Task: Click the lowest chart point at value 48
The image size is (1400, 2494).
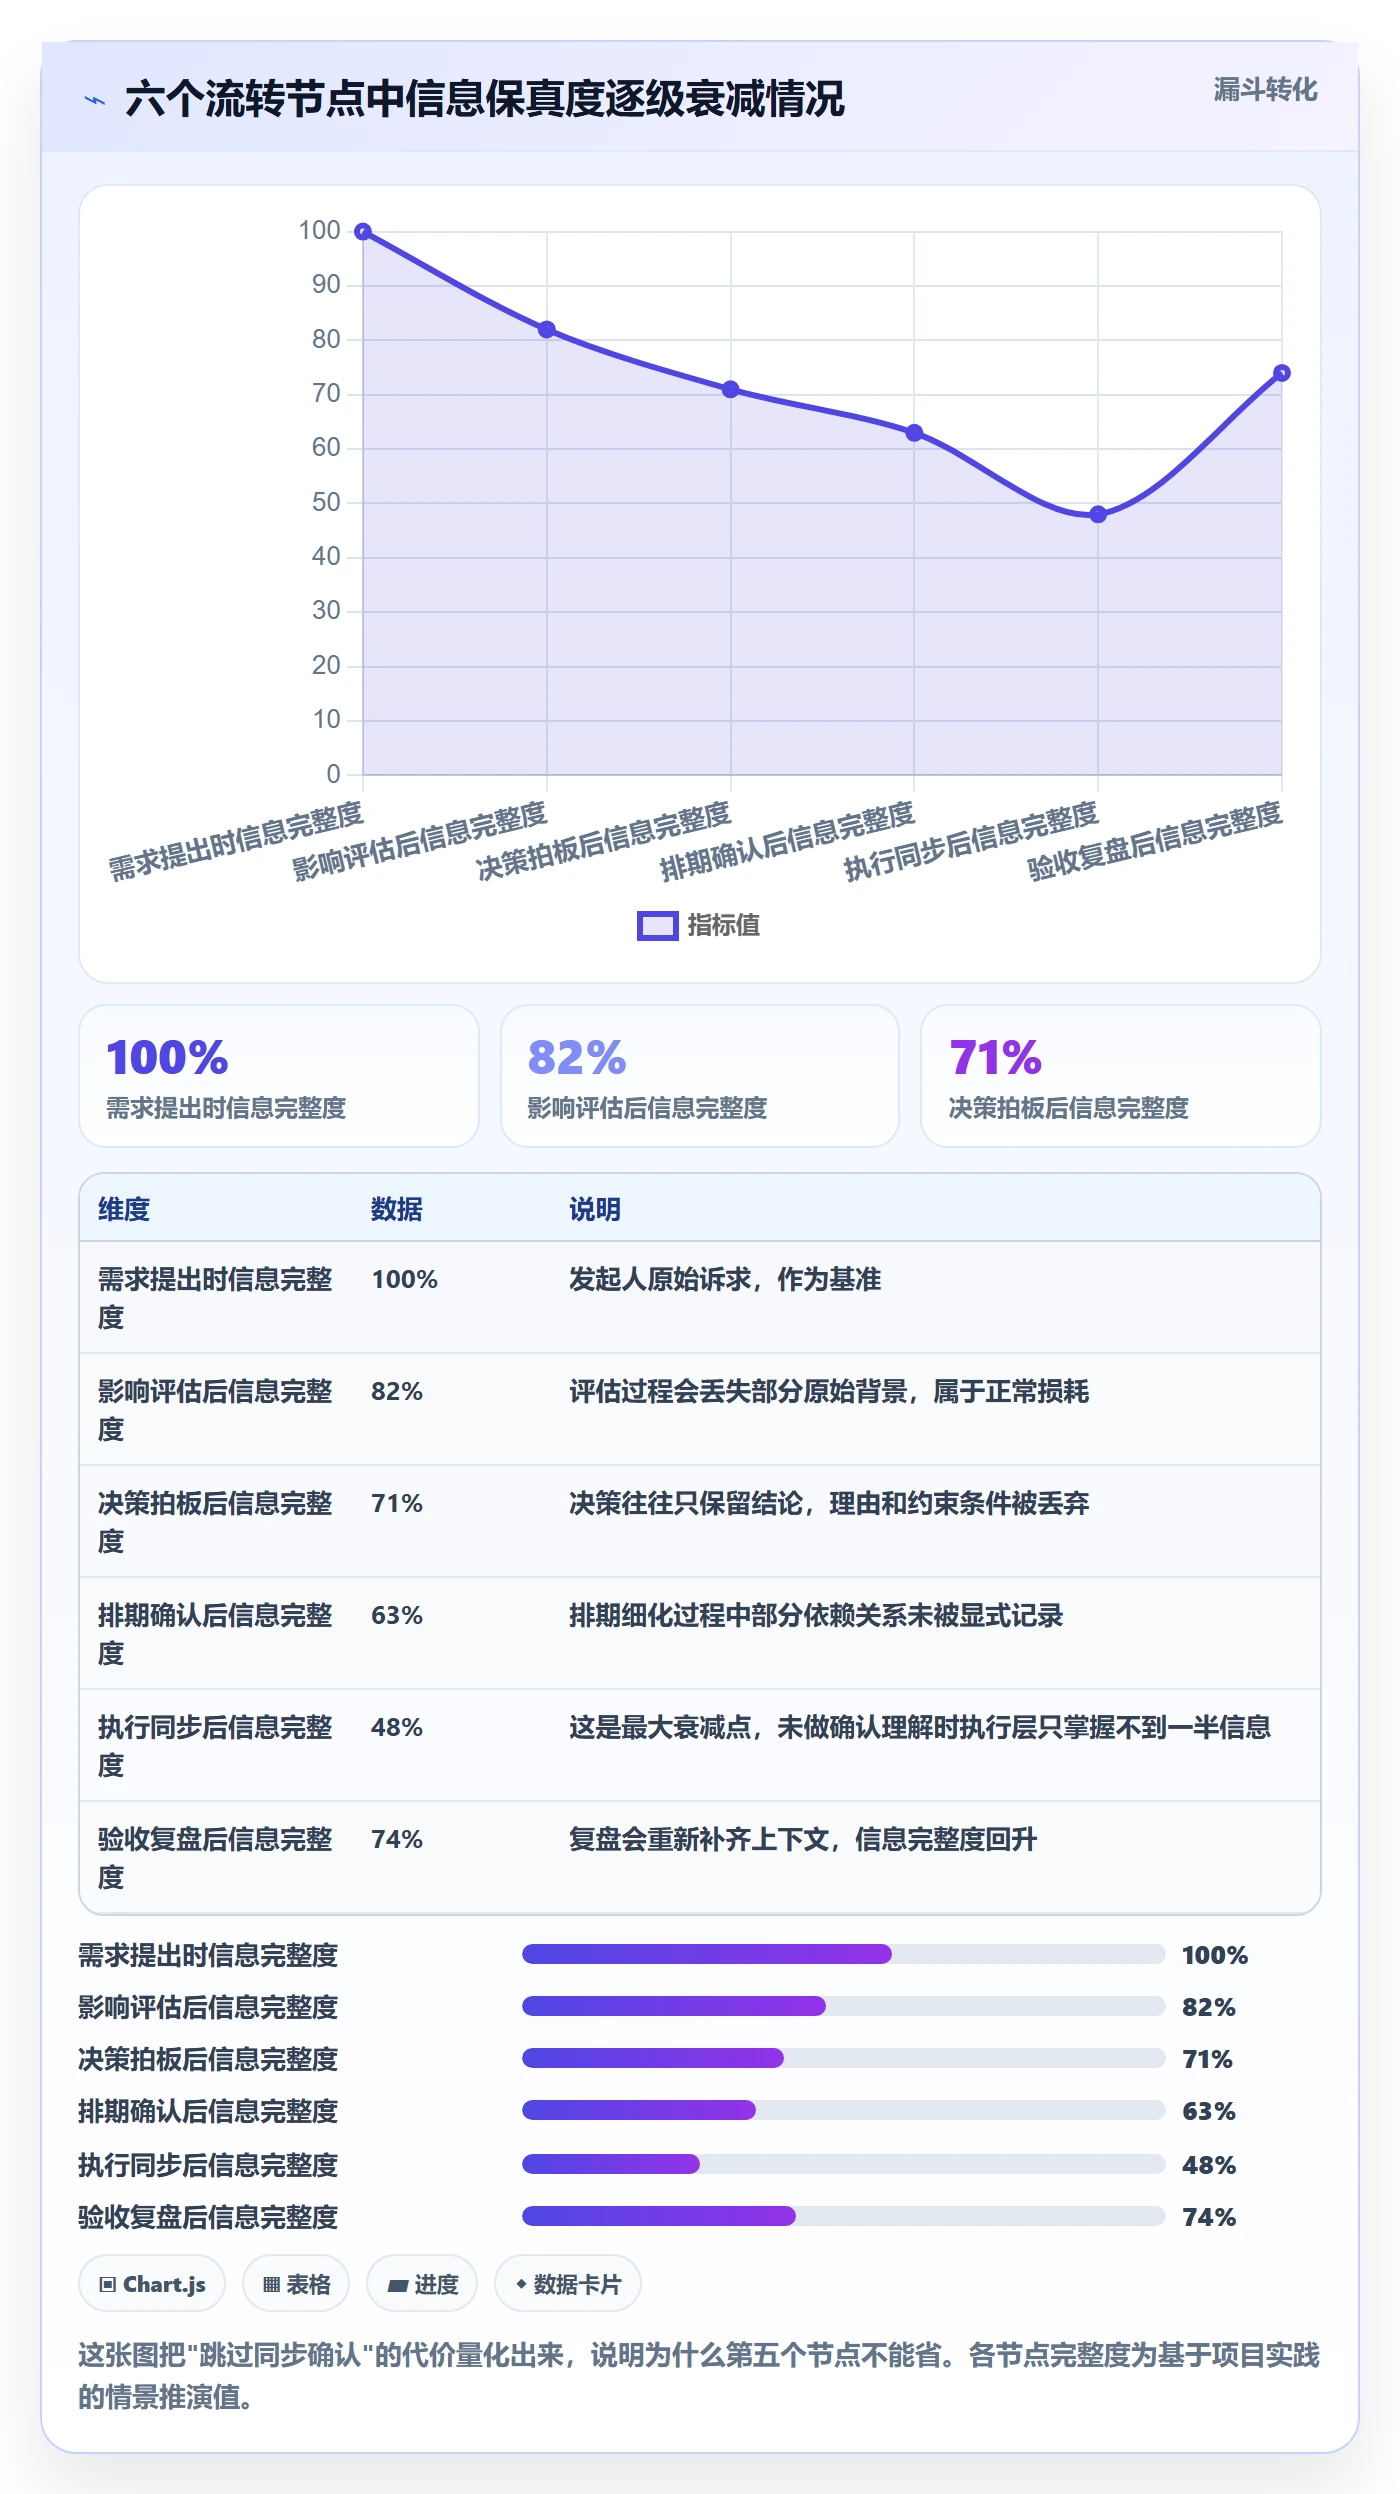Action: click(x=1098, y=514)
